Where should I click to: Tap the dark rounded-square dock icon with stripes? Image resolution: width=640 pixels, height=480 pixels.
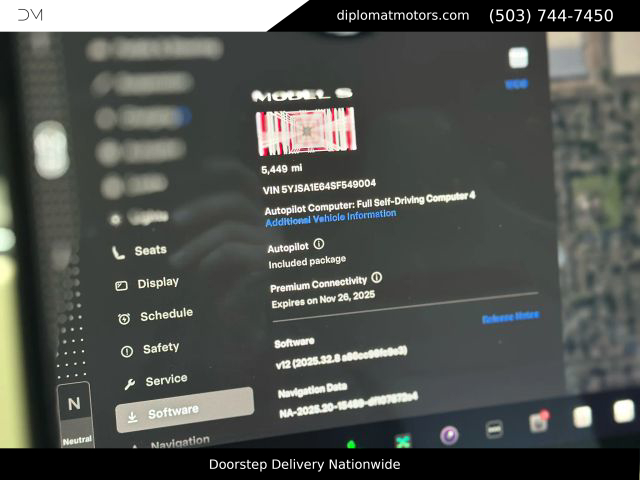tap(494, 429)
